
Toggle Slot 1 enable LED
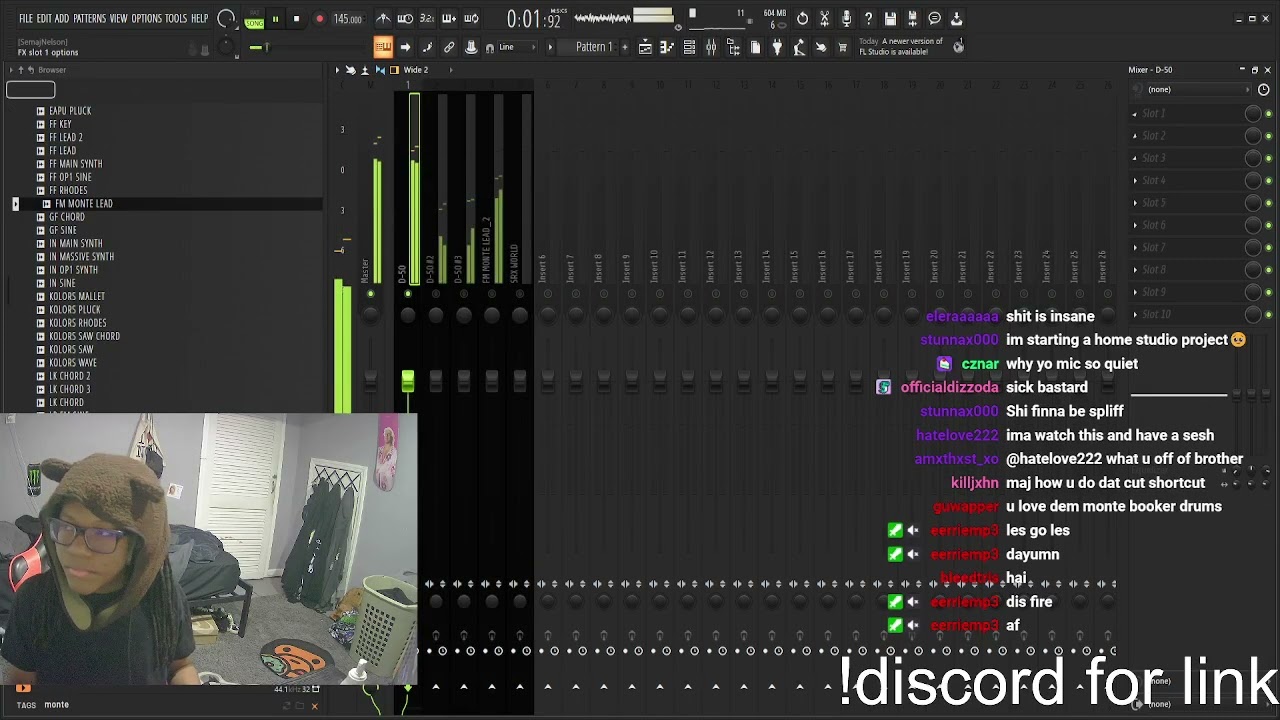pyautogui.click(x=1269, y=114)
